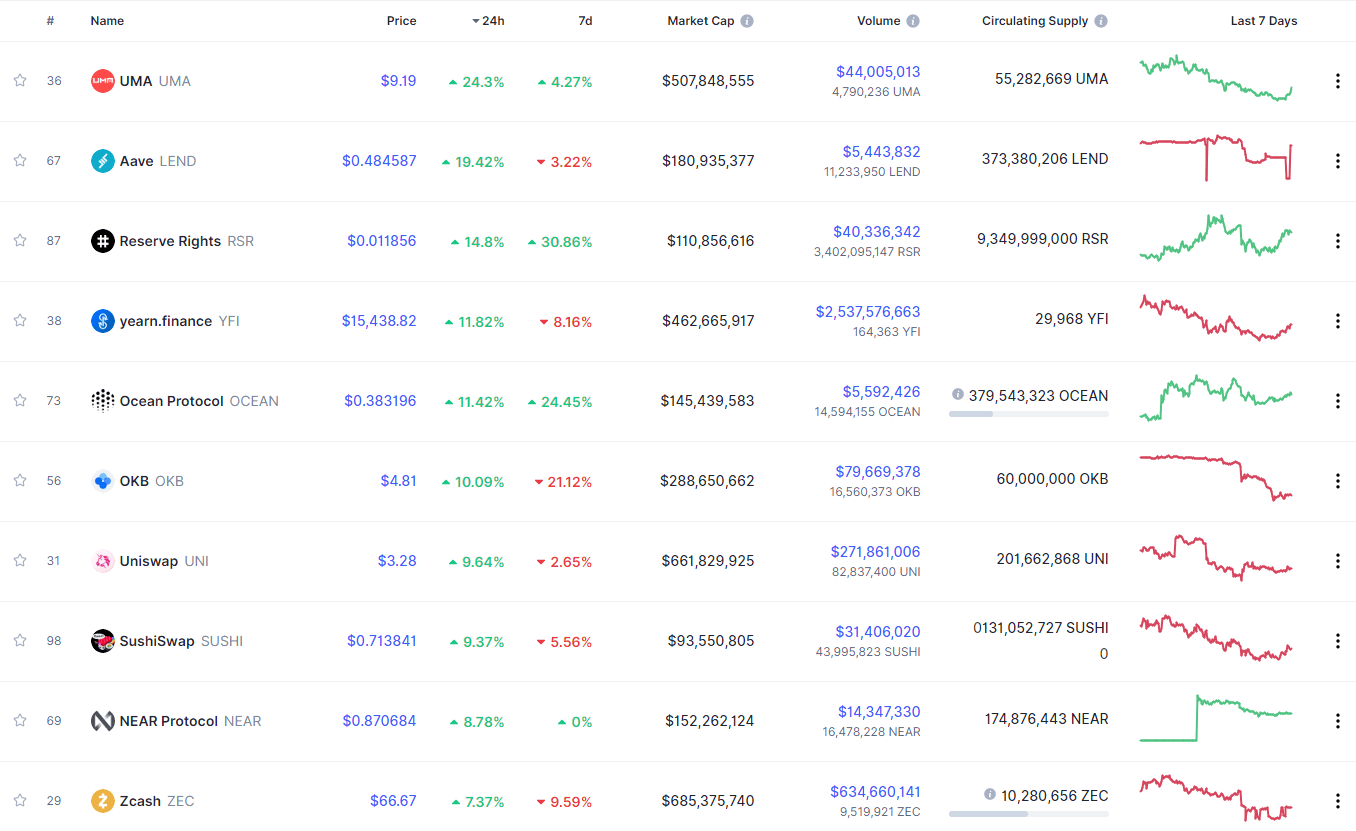Click OKB 7d change 21.12%
Screen dimensions: 1356x831
(564, 482)
